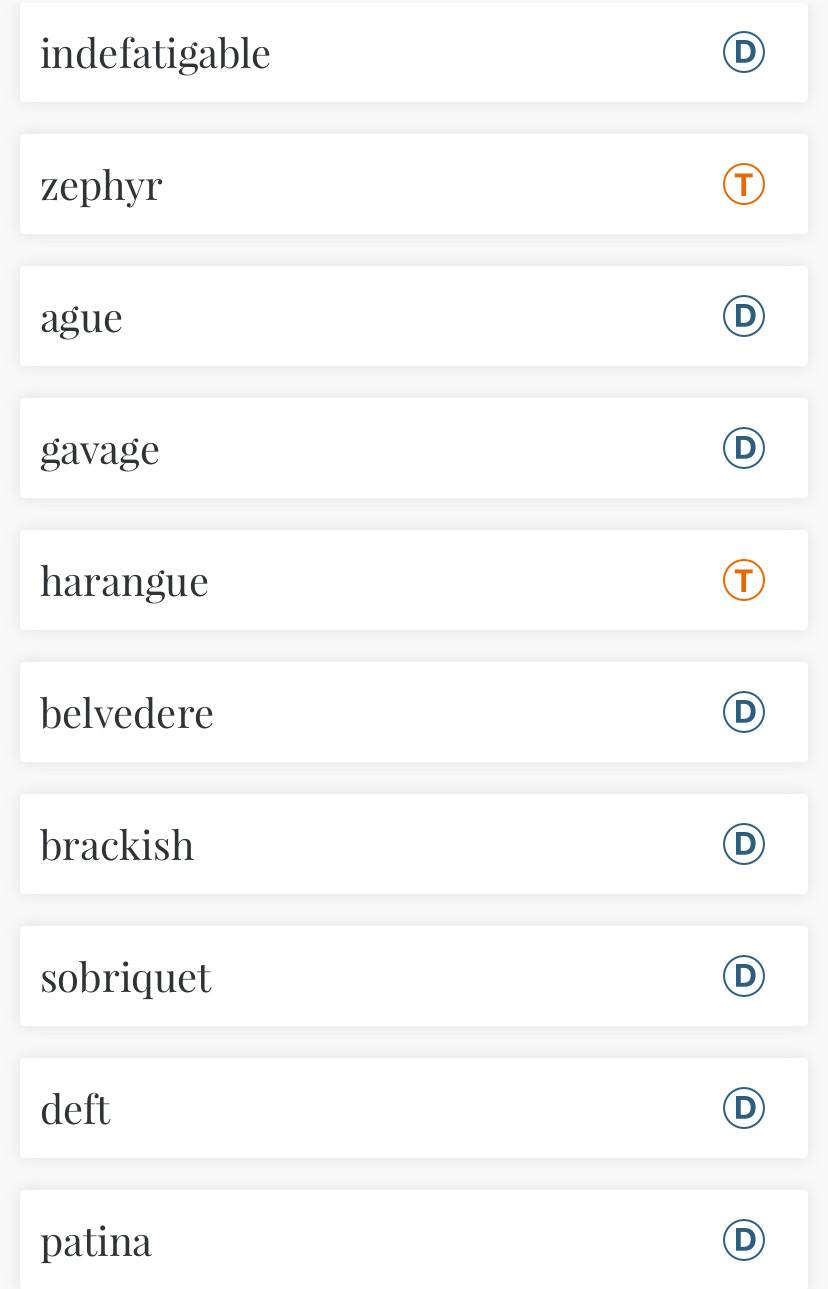Open the D icon for brackish
This screenshot has width=828, height=1289.
coord(744,844)
